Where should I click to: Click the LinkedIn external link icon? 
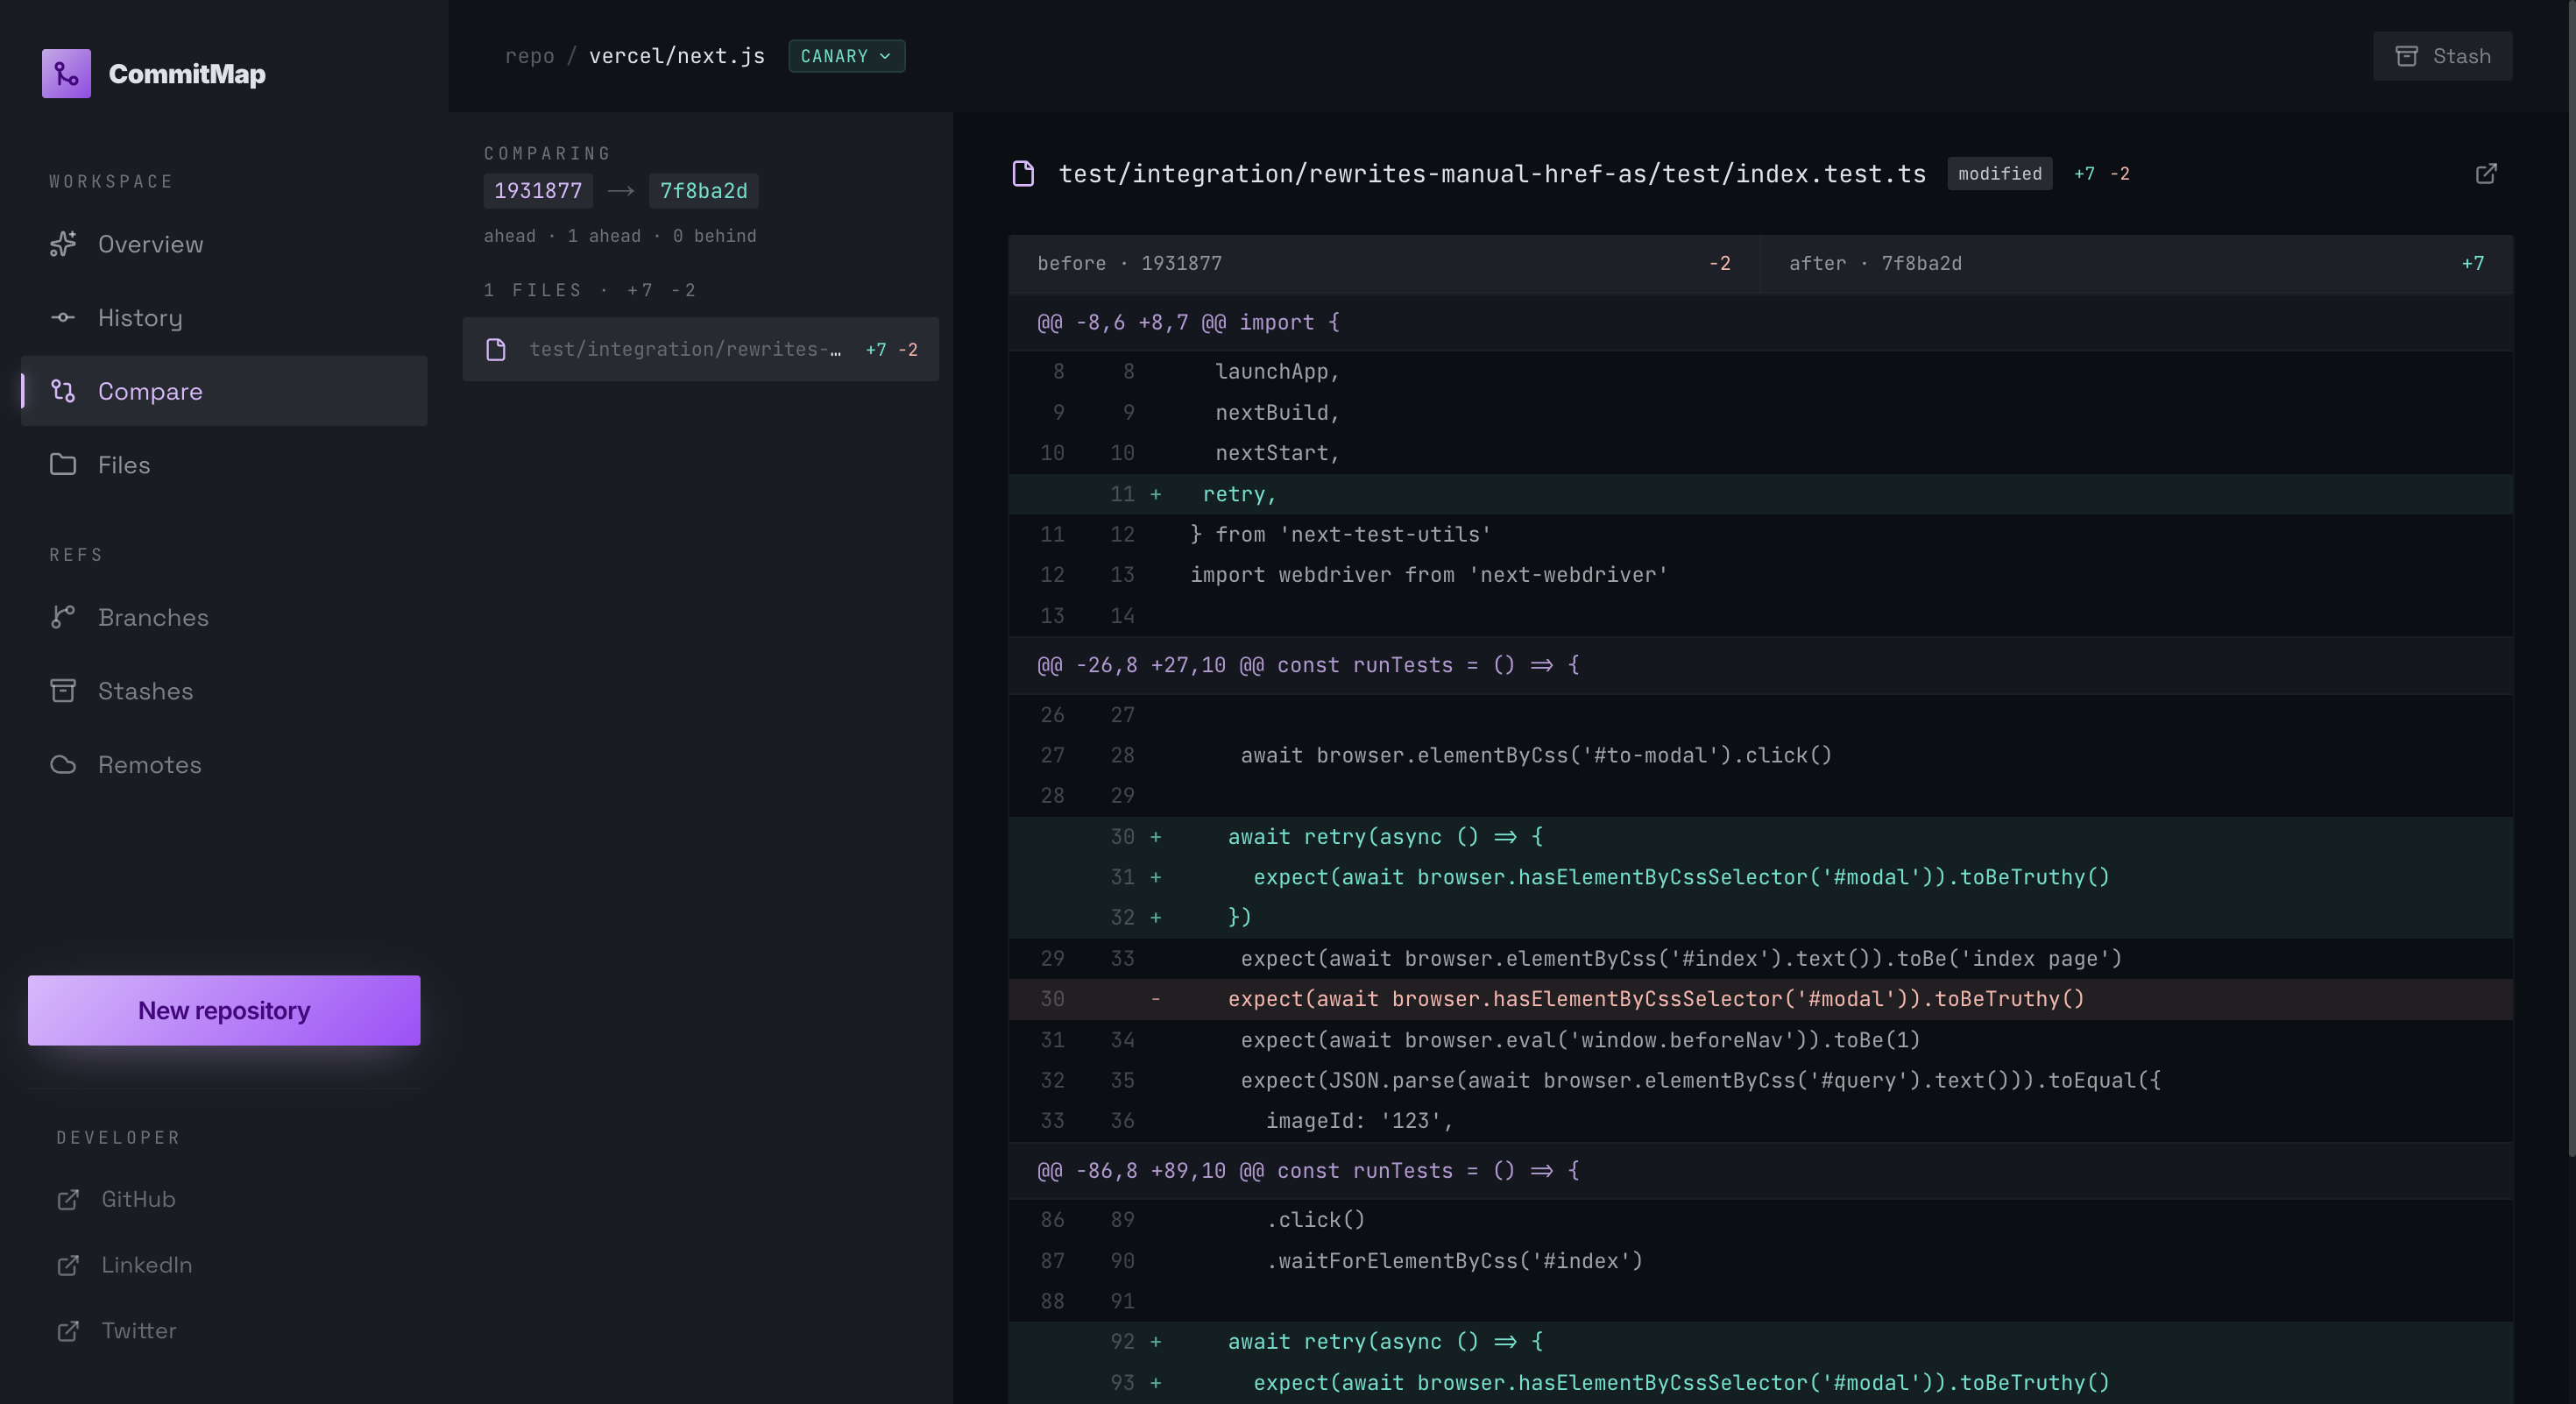68,1265
